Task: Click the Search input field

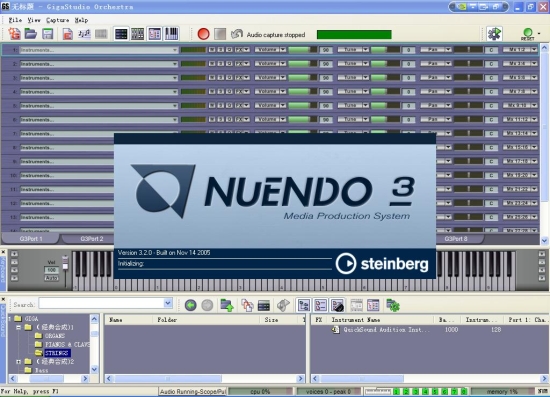Action: click(x=101, y=303)
